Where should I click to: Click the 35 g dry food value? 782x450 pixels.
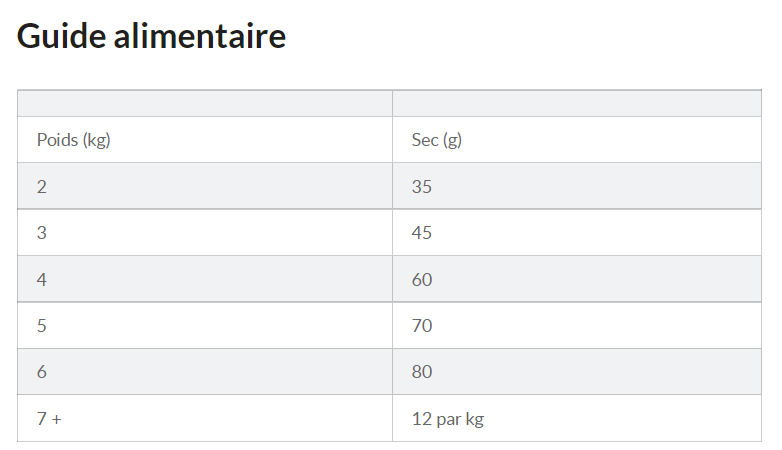tap(422, 186)
